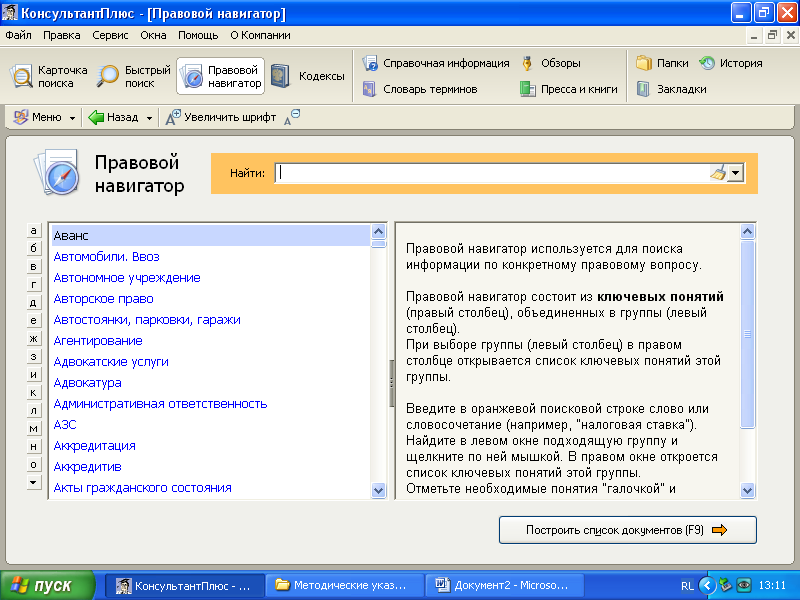
Task: Select Административная ответственность group
Action: (160, 404)
